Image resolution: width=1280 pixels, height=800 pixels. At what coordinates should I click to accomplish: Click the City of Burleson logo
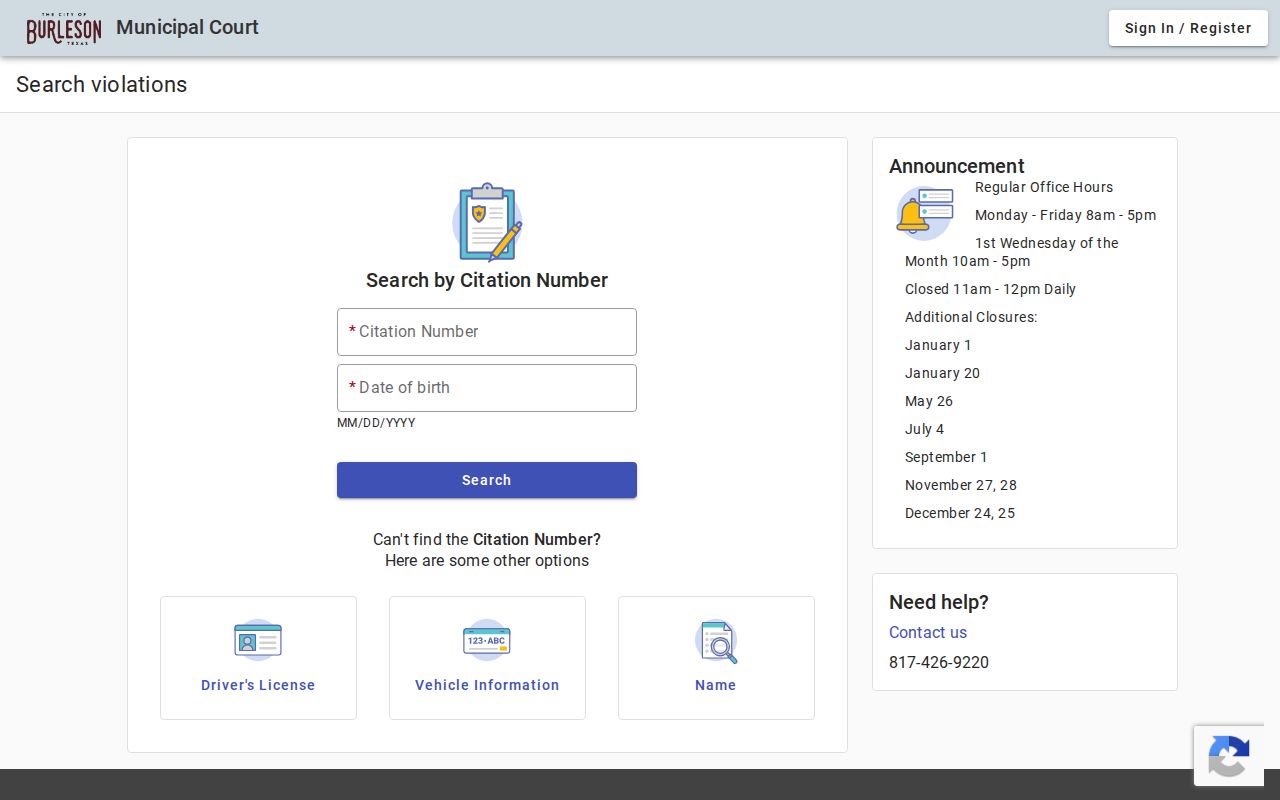click(64, 28)
